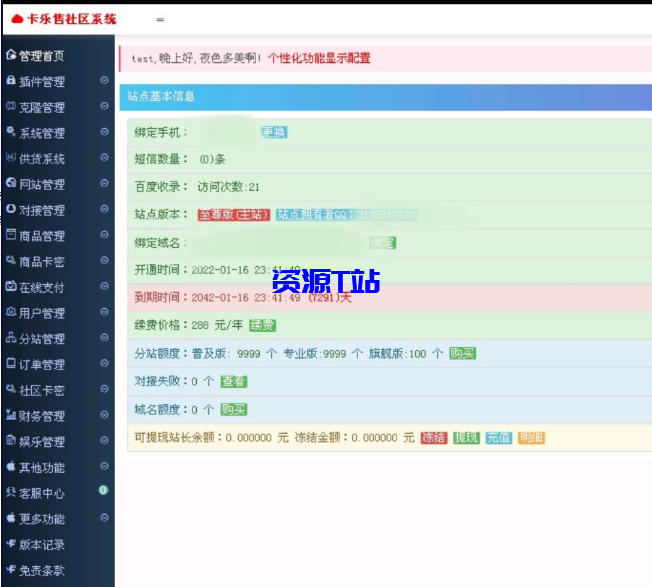This screenshot has width=652, height=587.
Task: Expand the 更多功能 arrow
Action: [104, 518]
